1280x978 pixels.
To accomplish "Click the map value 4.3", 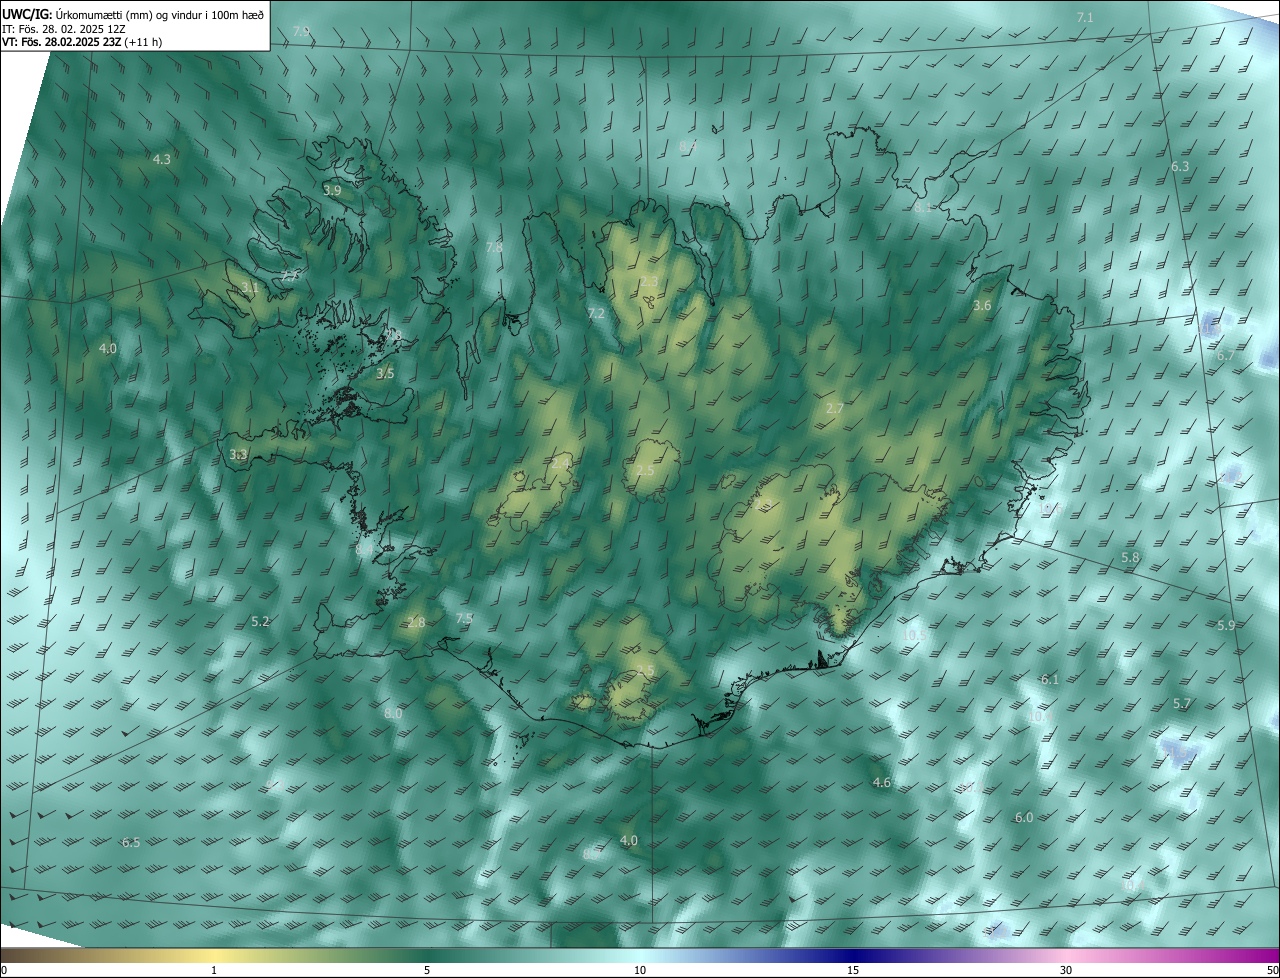I will pos(161,159).
